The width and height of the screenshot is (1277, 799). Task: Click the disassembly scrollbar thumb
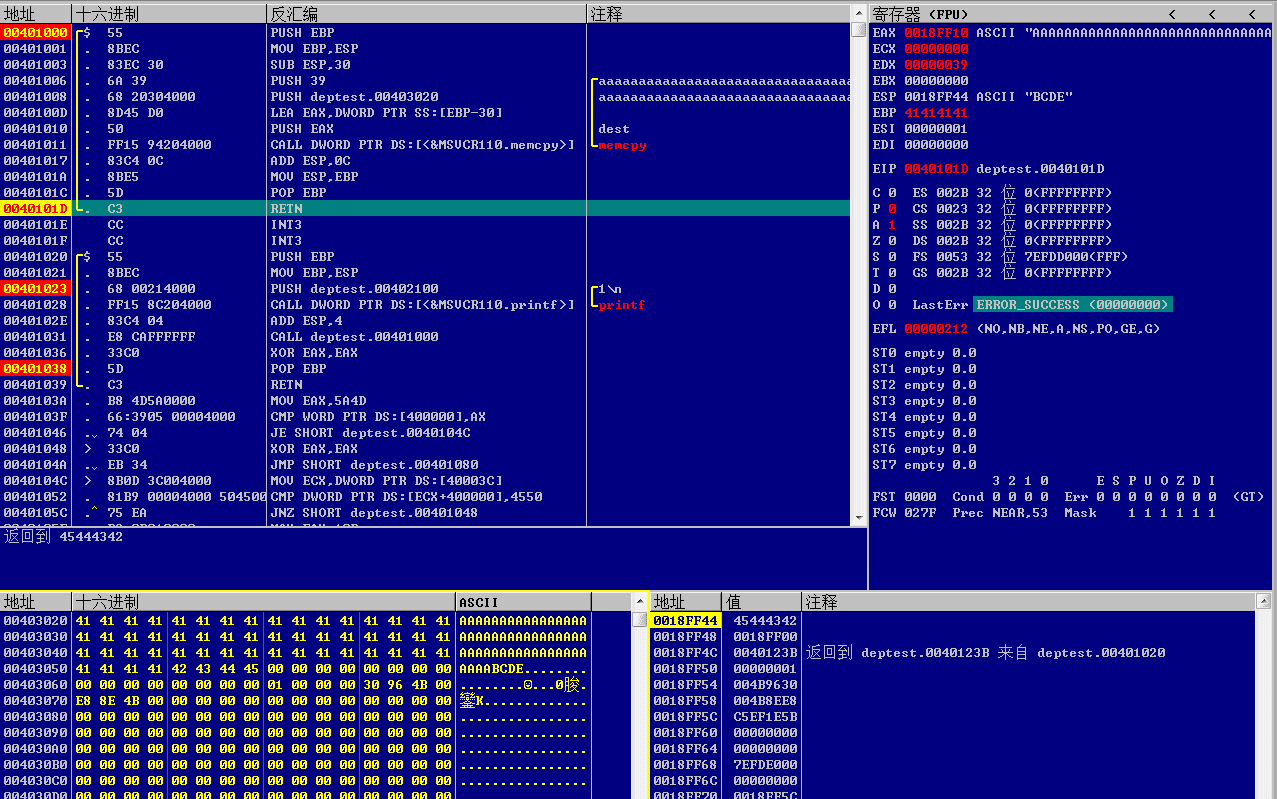pyautogui.click(x=858, y=30)
